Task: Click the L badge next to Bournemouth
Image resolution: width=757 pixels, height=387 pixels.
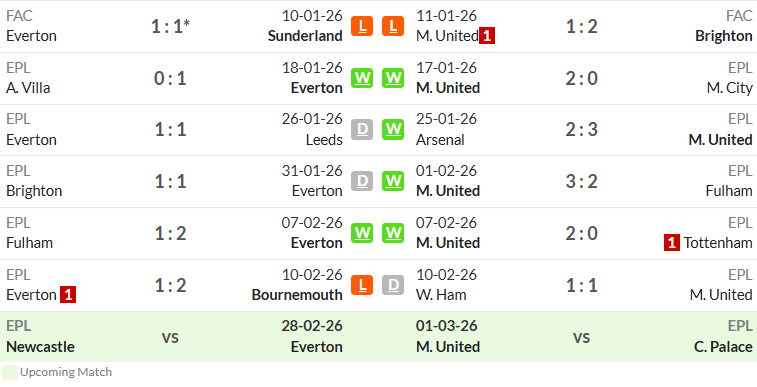Action: pos(362,285)
